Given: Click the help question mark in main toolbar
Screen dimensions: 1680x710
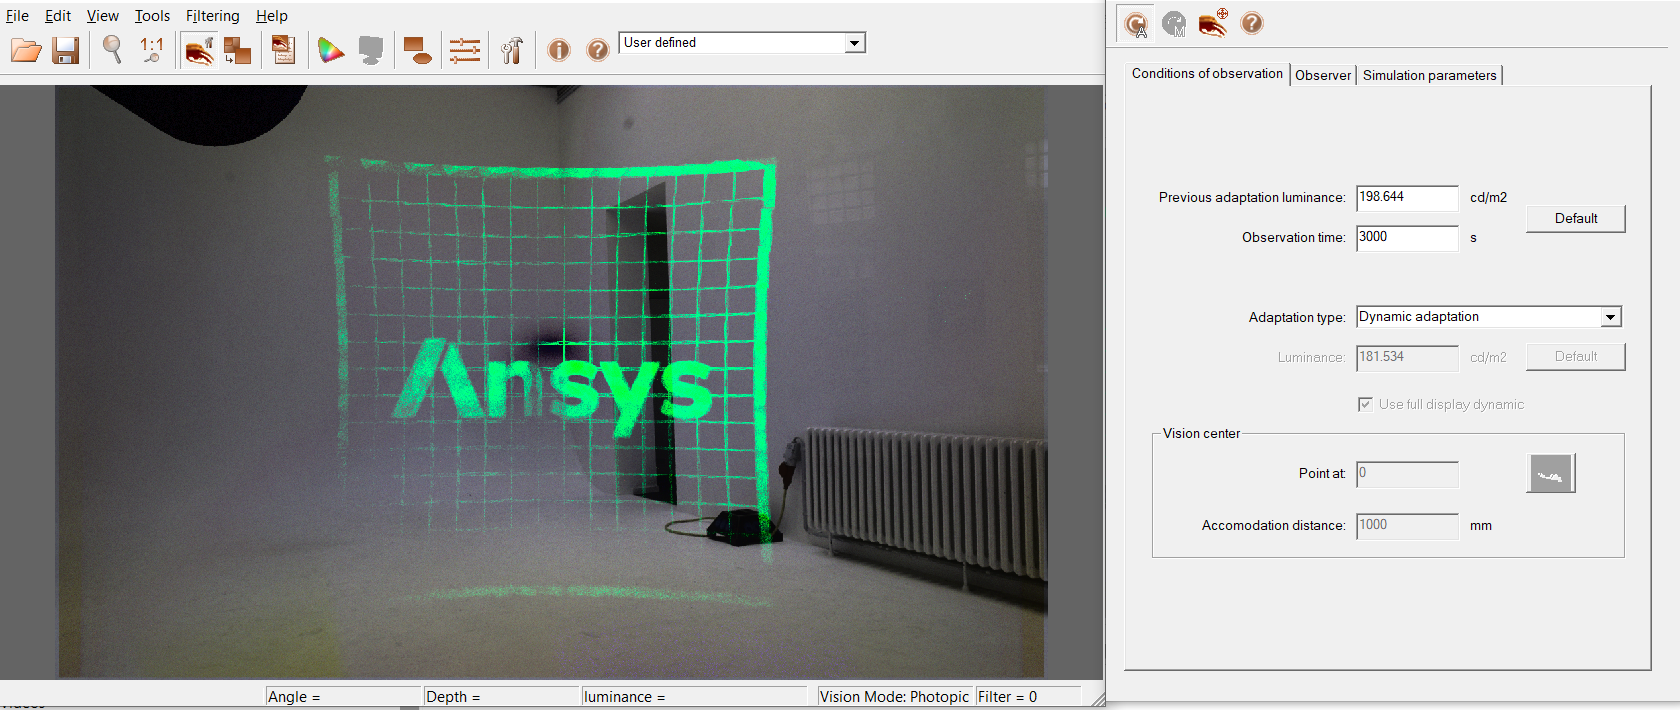Looking at the screenshot, I should 598,50.
